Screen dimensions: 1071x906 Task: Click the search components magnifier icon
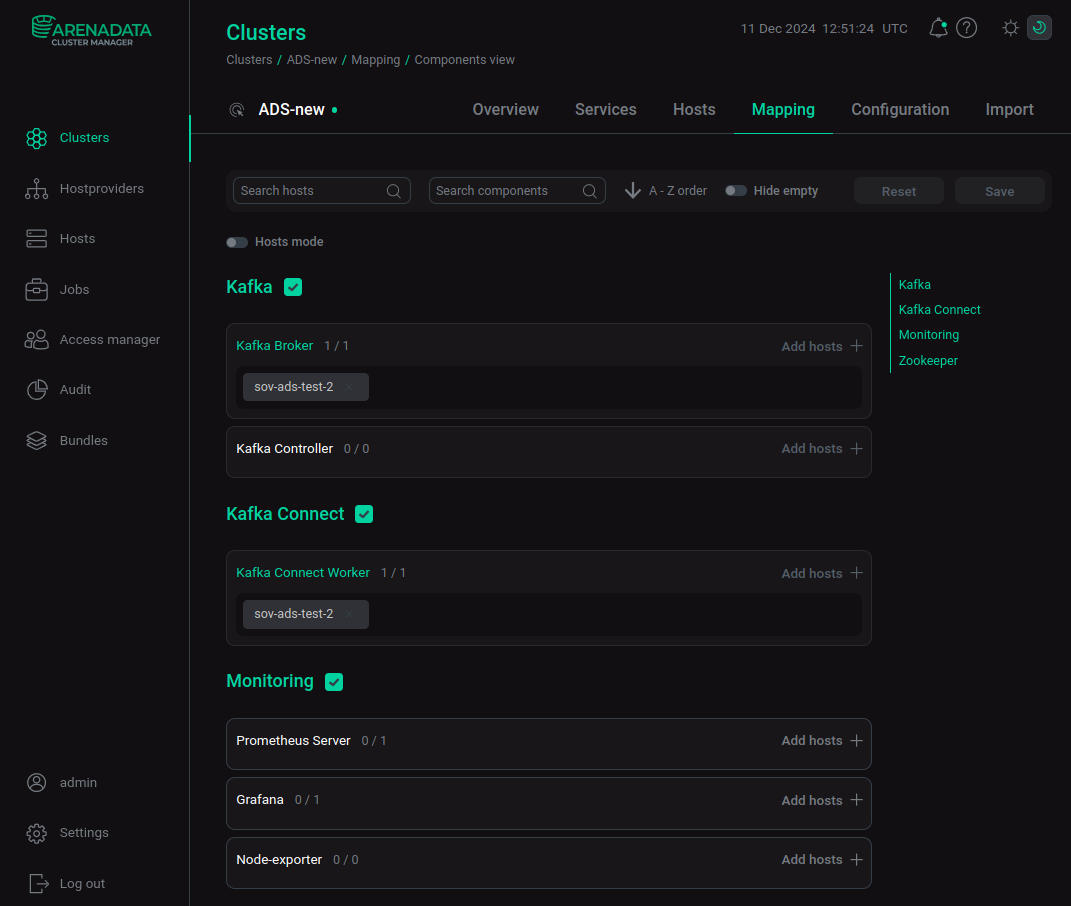coord(590,191)
